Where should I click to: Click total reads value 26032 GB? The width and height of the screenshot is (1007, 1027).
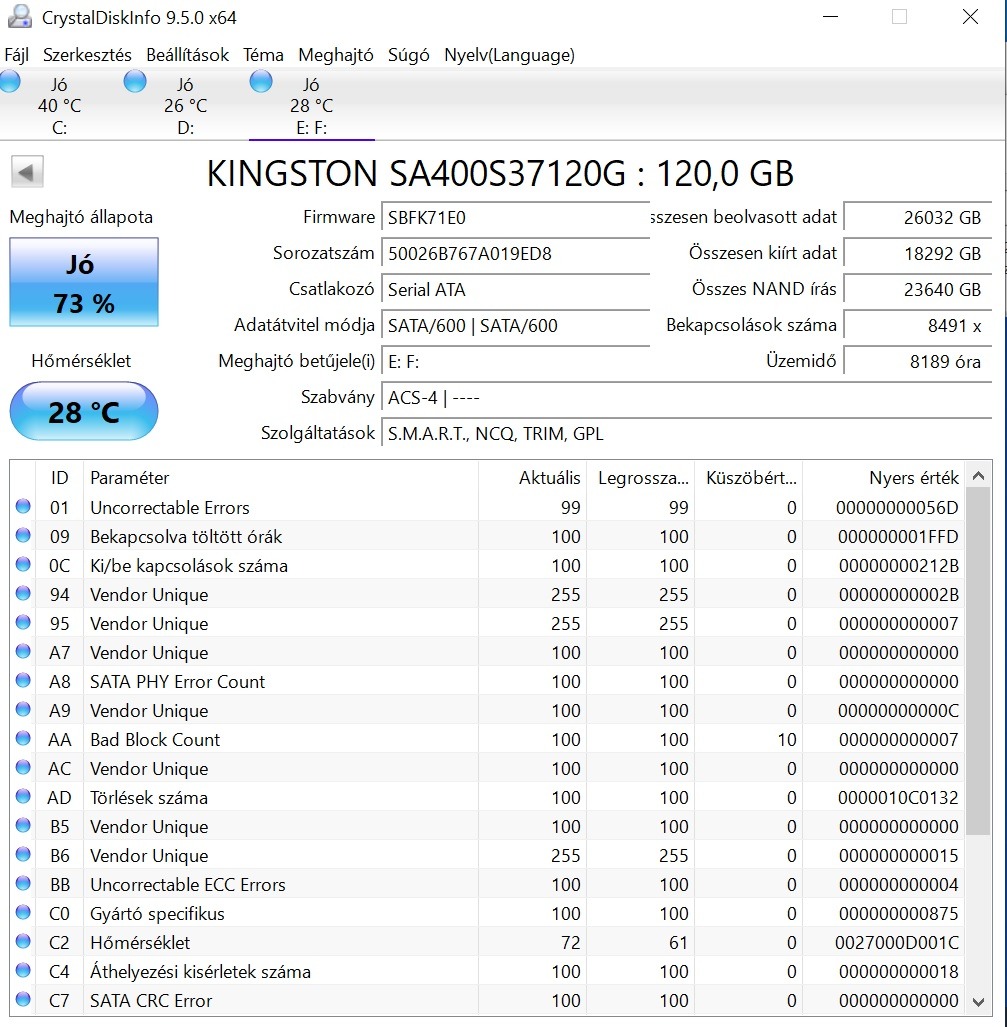918,217
